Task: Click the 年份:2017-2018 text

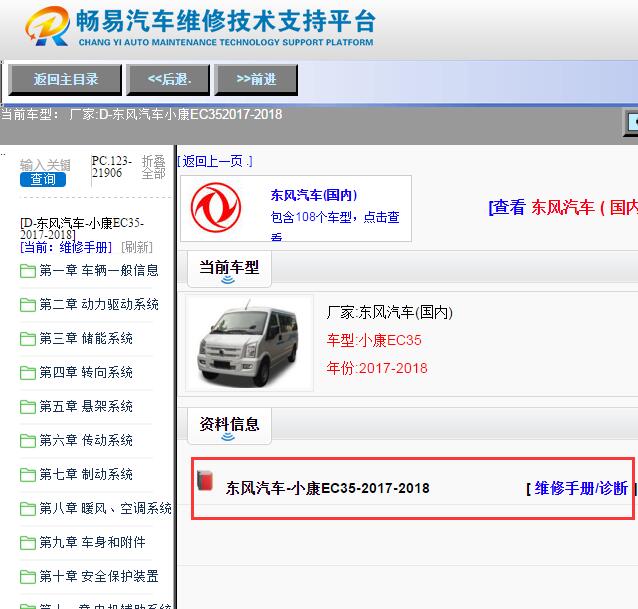Action: coord(377,368)
